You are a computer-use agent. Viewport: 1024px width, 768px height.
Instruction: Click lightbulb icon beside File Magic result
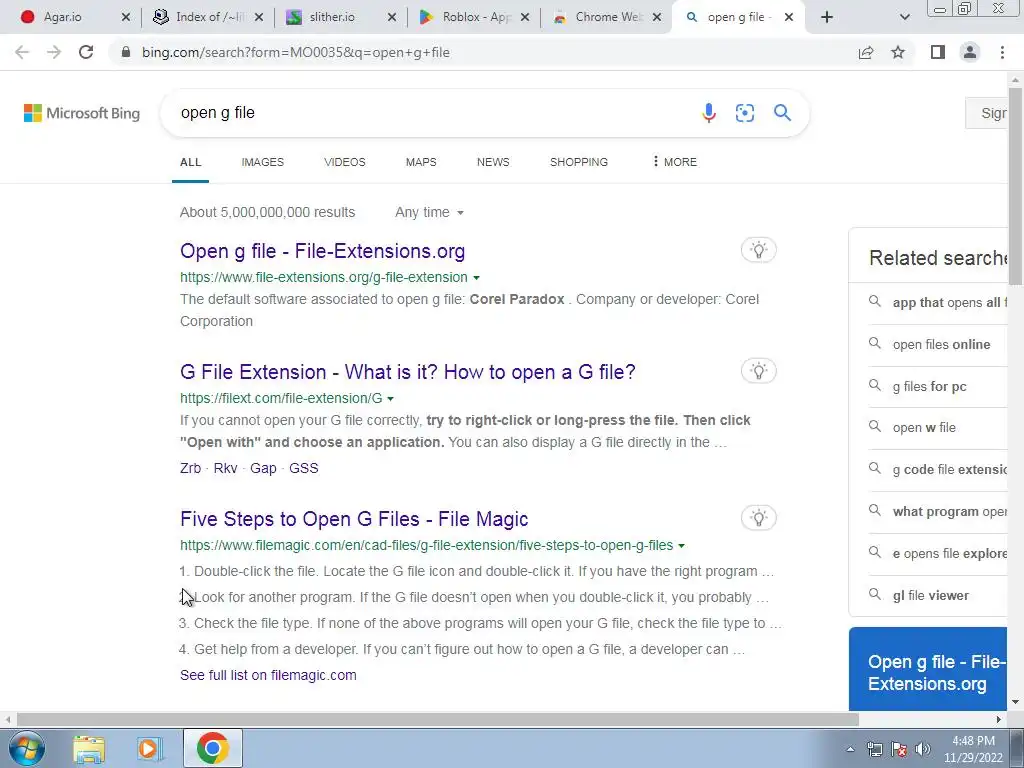click(758, 518)
